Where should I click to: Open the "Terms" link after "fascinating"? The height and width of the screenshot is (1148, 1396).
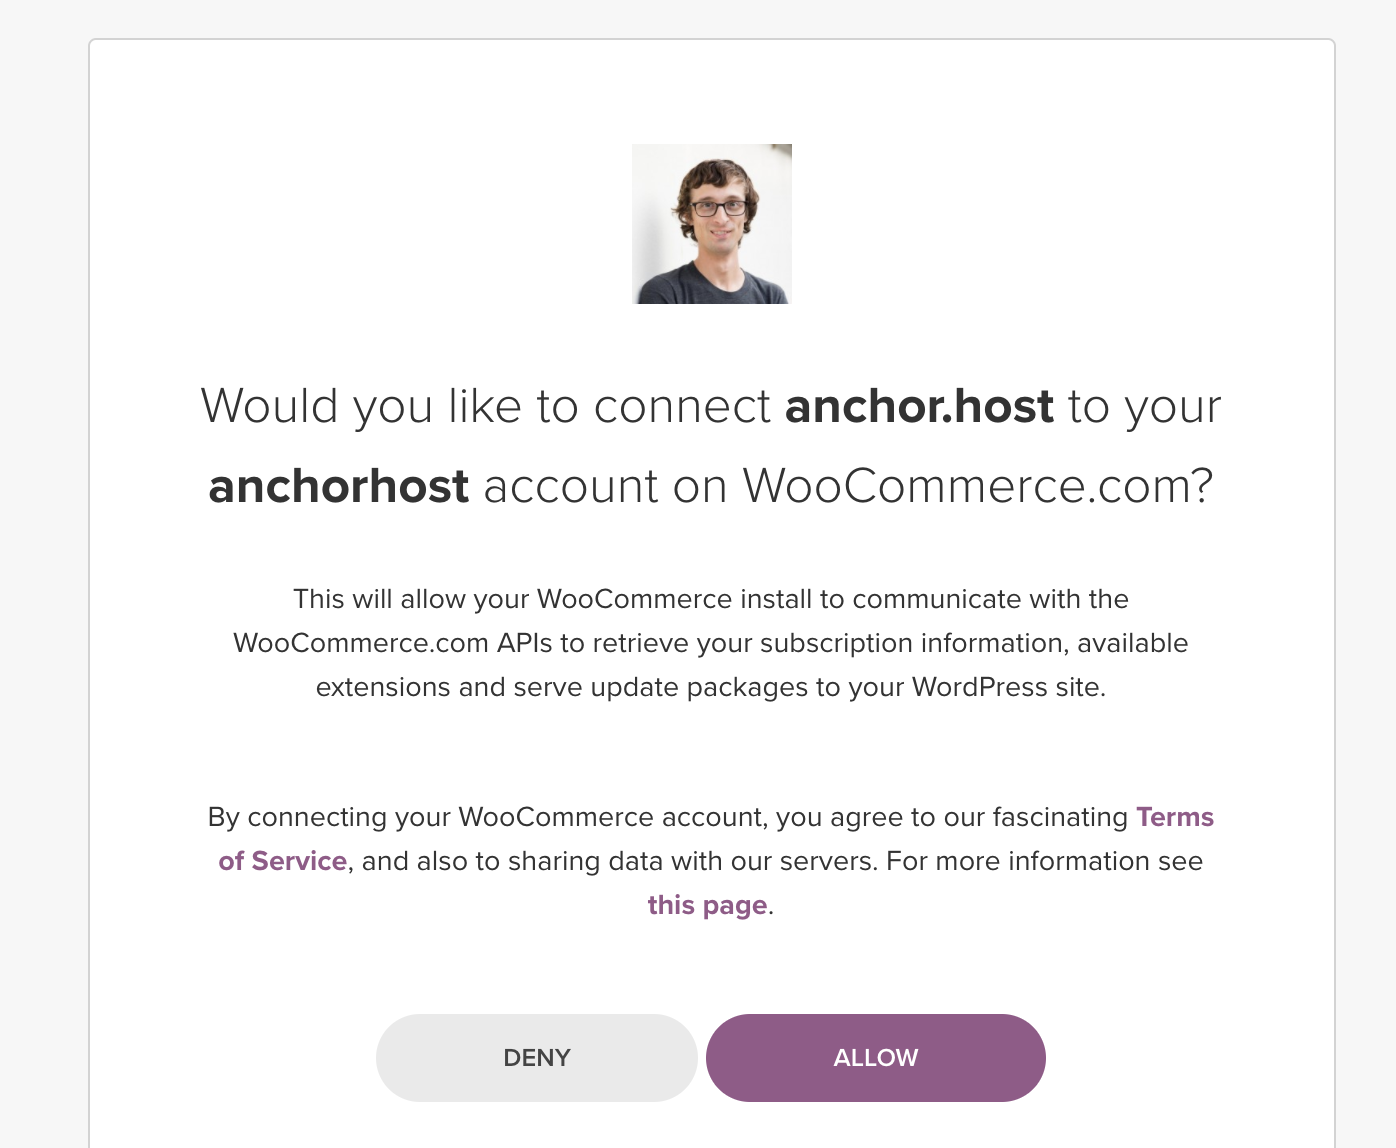(x=1175, y=817)
